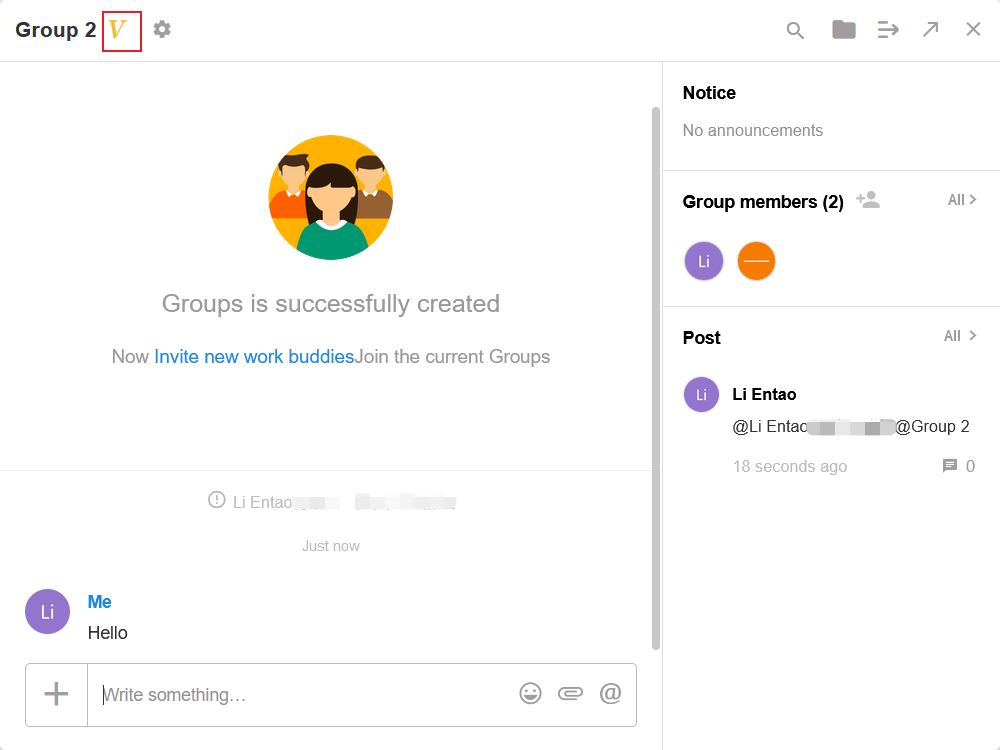The image size is (1000, 750).
Task: Open Li member avatar in Group members
Action: 704,261
